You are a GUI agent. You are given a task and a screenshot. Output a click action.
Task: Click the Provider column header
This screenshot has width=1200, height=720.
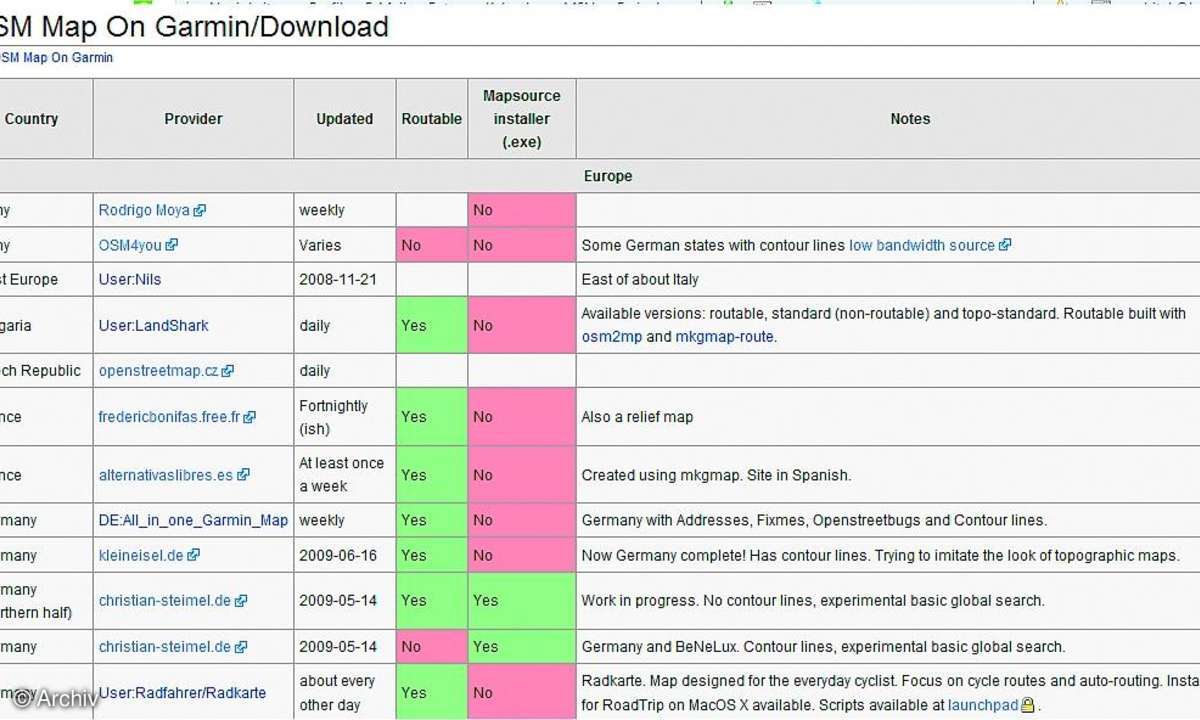pyautogui.click(x=193, y=119)
